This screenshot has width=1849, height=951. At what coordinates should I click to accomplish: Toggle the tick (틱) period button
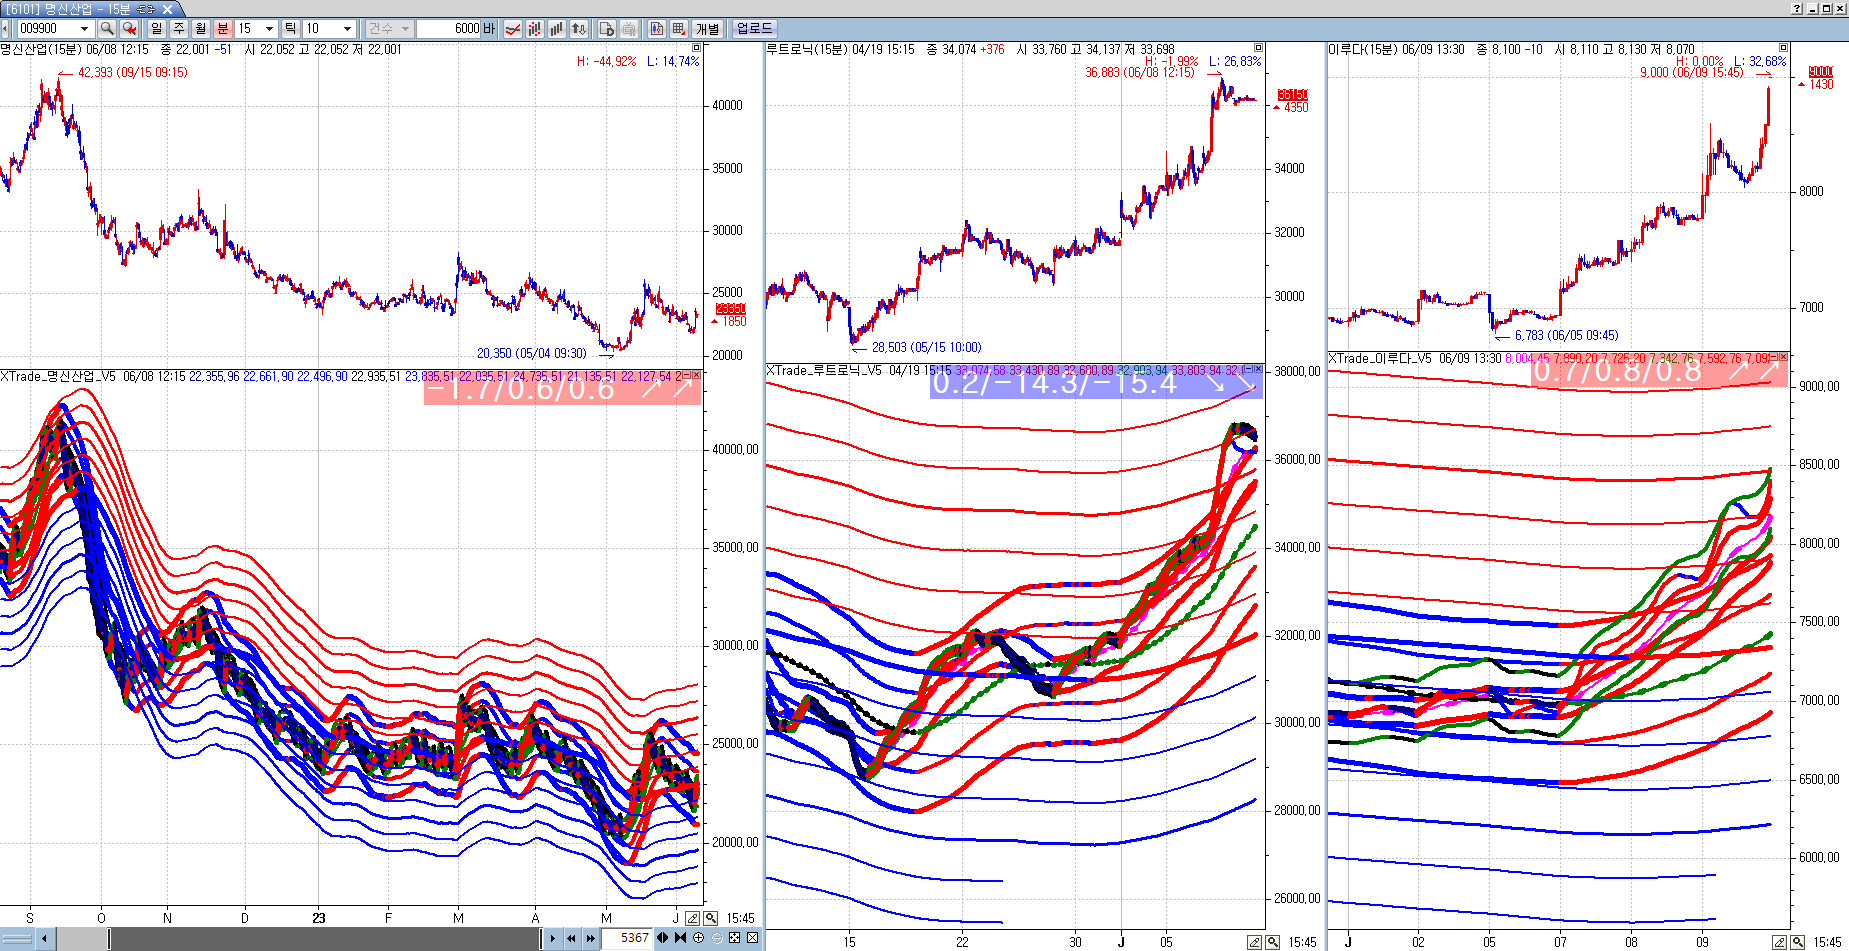(x=290, y=29)
